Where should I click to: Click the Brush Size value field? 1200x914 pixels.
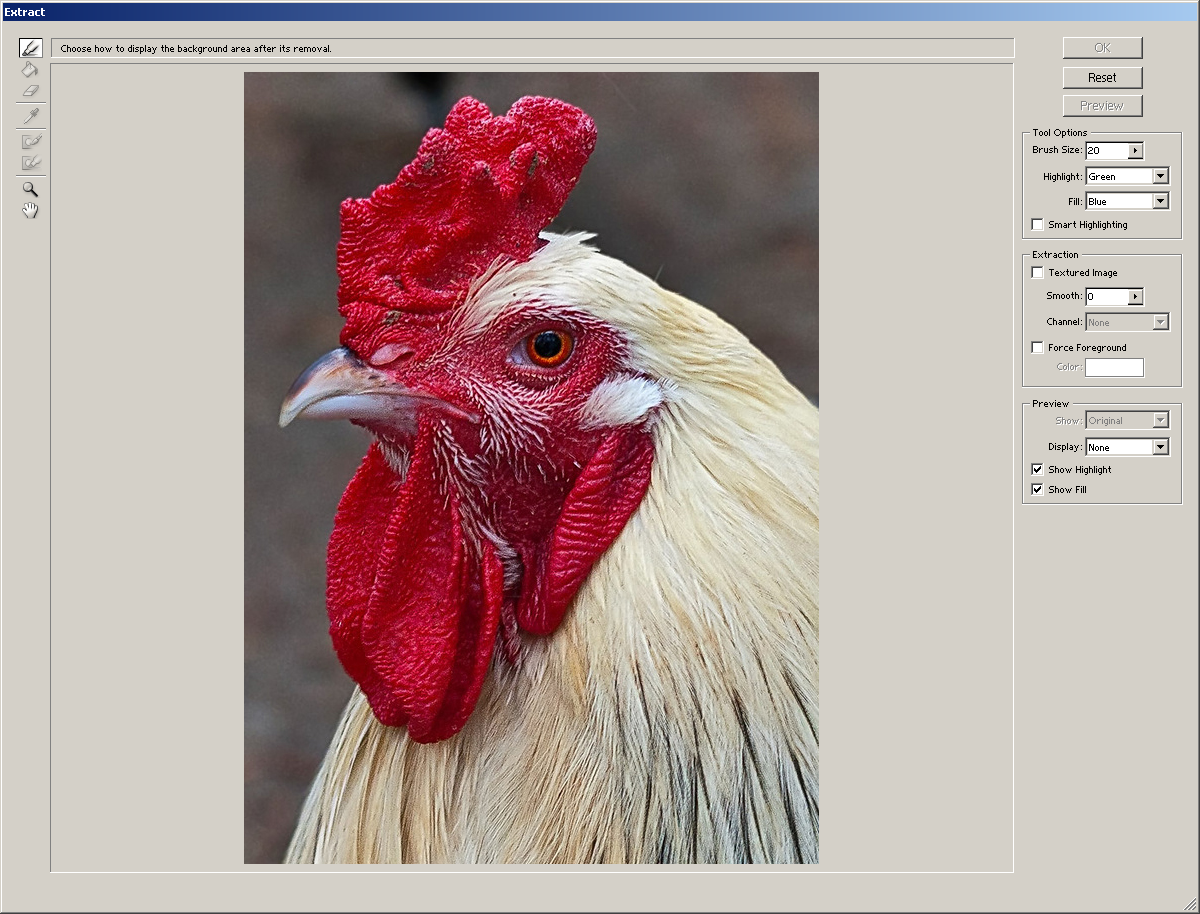pos(1106,151)
